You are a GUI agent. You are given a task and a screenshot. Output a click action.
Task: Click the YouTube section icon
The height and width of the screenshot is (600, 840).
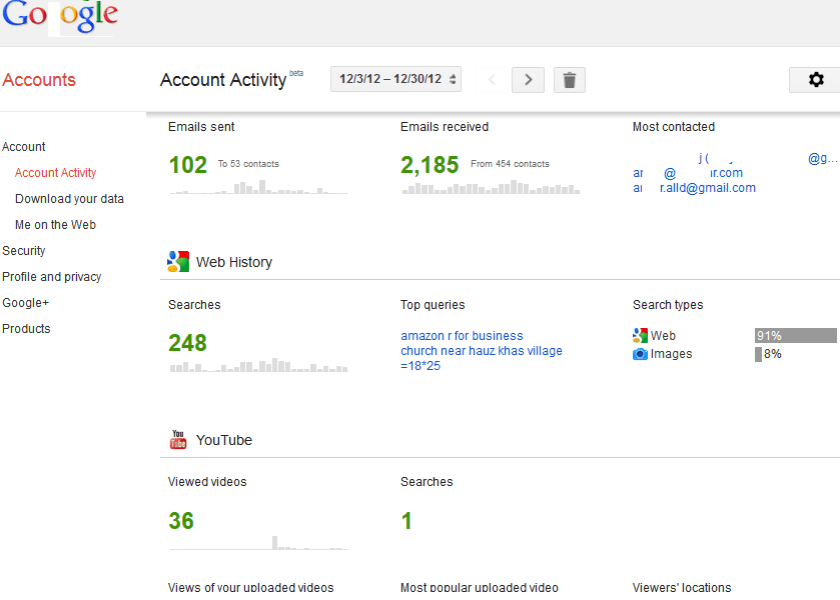coord(178,440)
